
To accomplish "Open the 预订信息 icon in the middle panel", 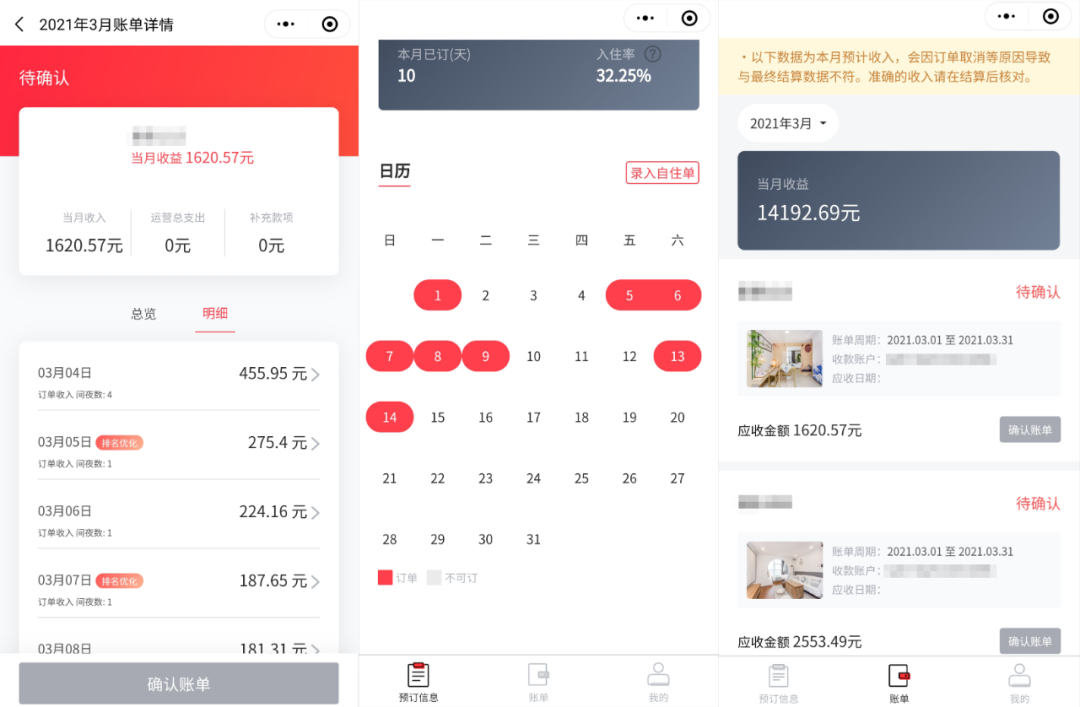I will [418, 677].
